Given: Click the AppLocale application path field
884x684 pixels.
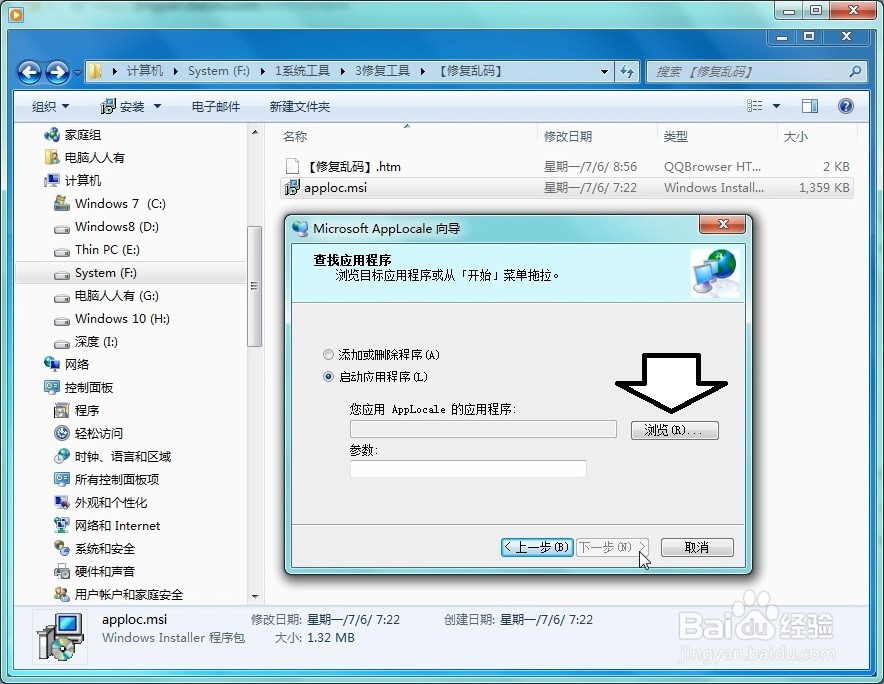Looking at the screenshot, I should [x=483, y=429].
